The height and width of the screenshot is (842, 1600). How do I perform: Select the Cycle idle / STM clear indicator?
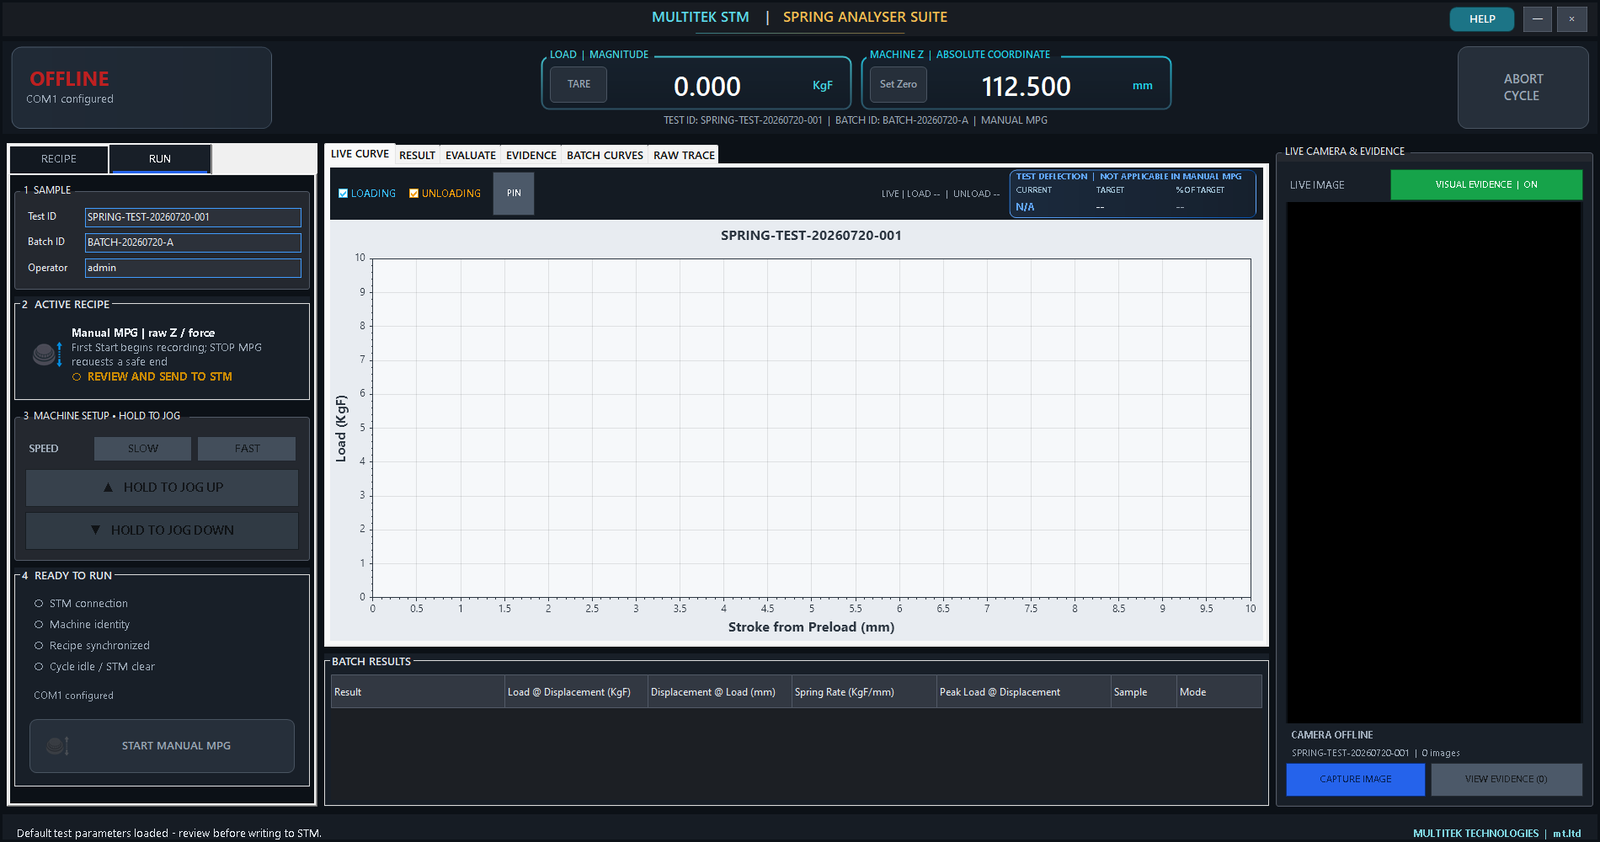point(39,667)
